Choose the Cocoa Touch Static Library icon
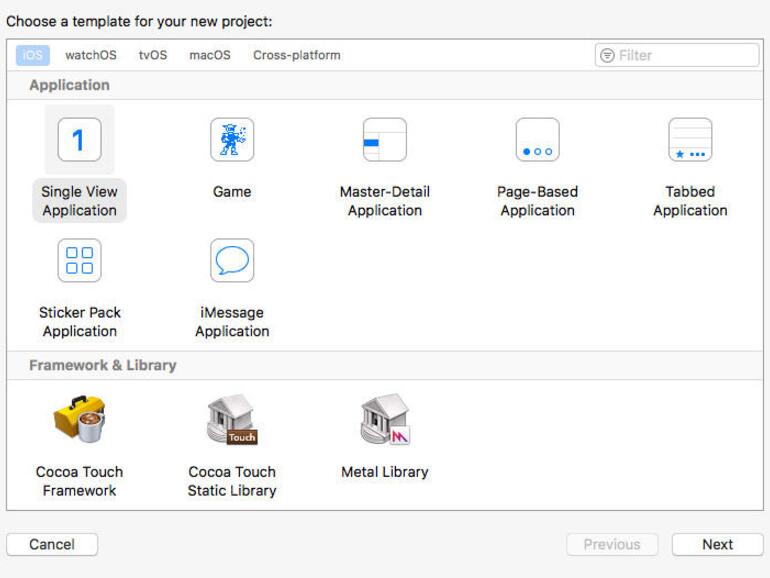Image resolution: width=770 pixels, height=578 pixels. click(232, 420)
